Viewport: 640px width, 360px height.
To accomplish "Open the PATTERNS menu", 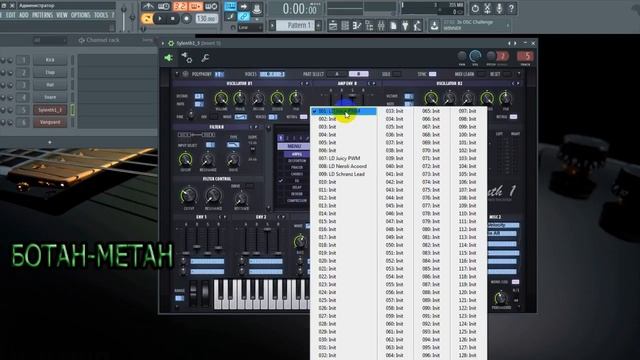I will coord(42,15).
